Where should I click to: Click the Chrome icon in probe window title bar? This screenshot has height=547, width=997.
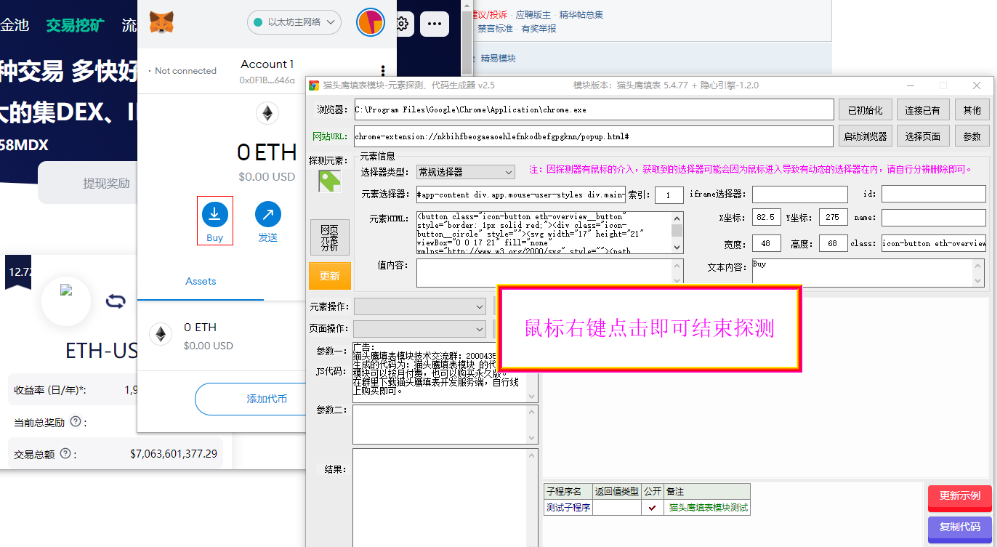click(313, 85)
